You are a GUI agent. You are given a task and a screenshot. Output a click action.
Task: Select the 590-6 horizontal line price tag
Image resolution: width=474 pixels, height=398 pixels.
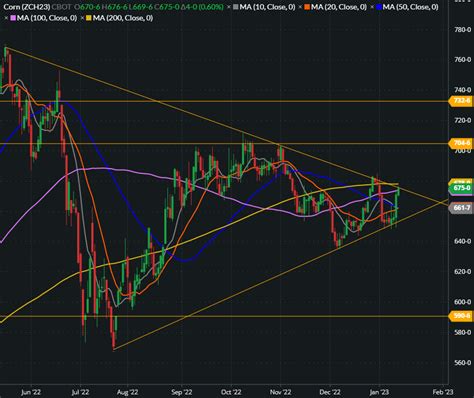point(461,315)
